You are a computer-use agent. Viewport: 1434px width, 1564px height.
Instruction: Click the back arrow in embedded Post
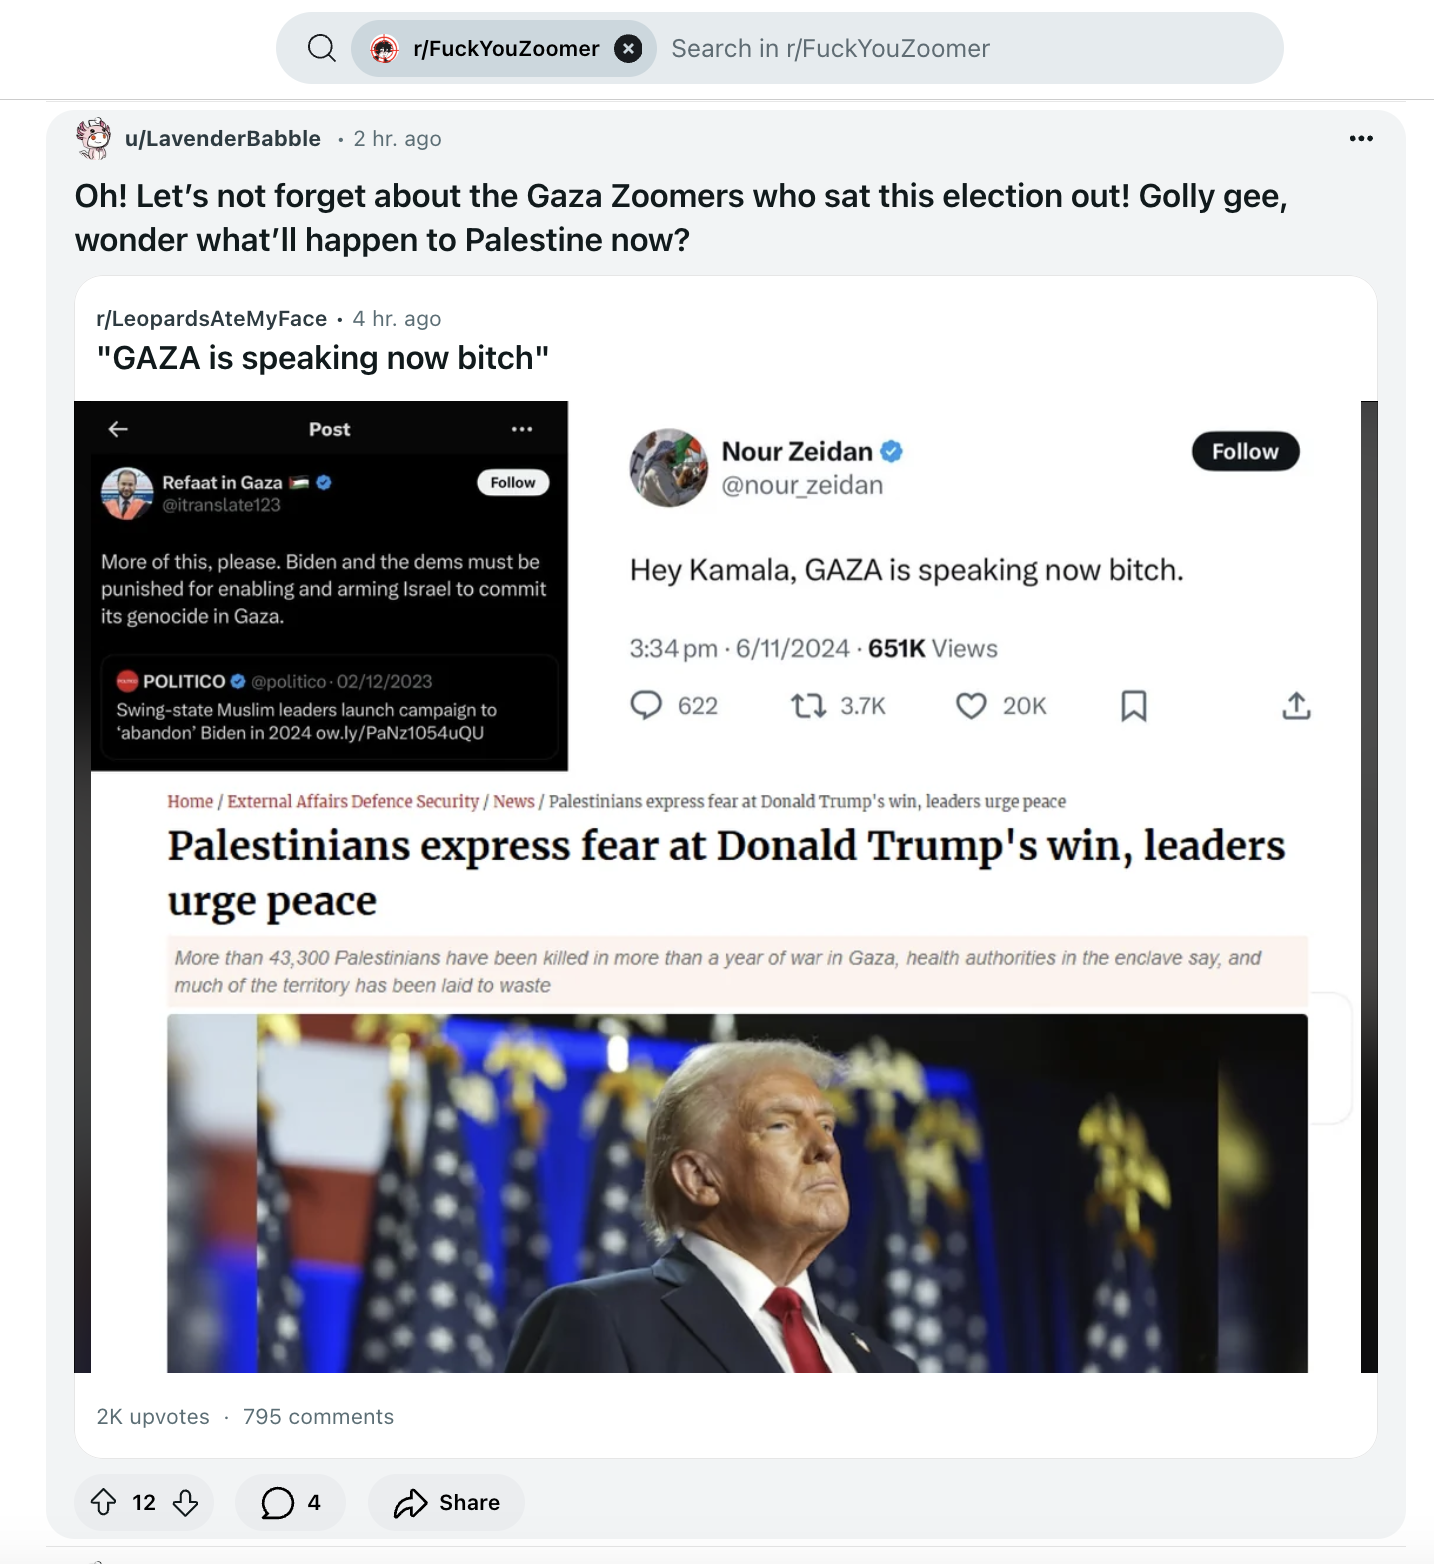coord(118,429)
